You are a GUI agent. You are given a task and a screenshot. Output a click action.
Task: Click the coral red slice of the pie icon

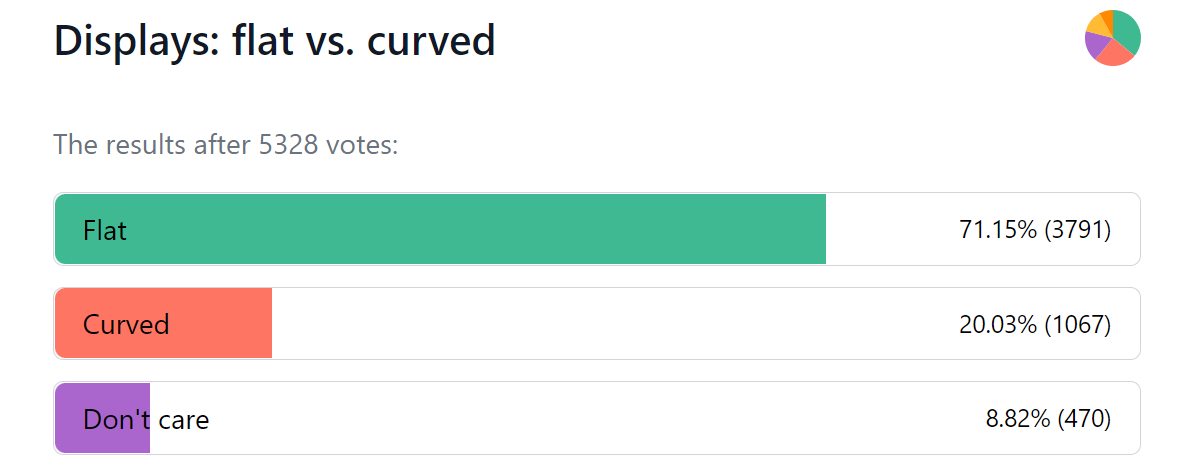pos(1113,54)
